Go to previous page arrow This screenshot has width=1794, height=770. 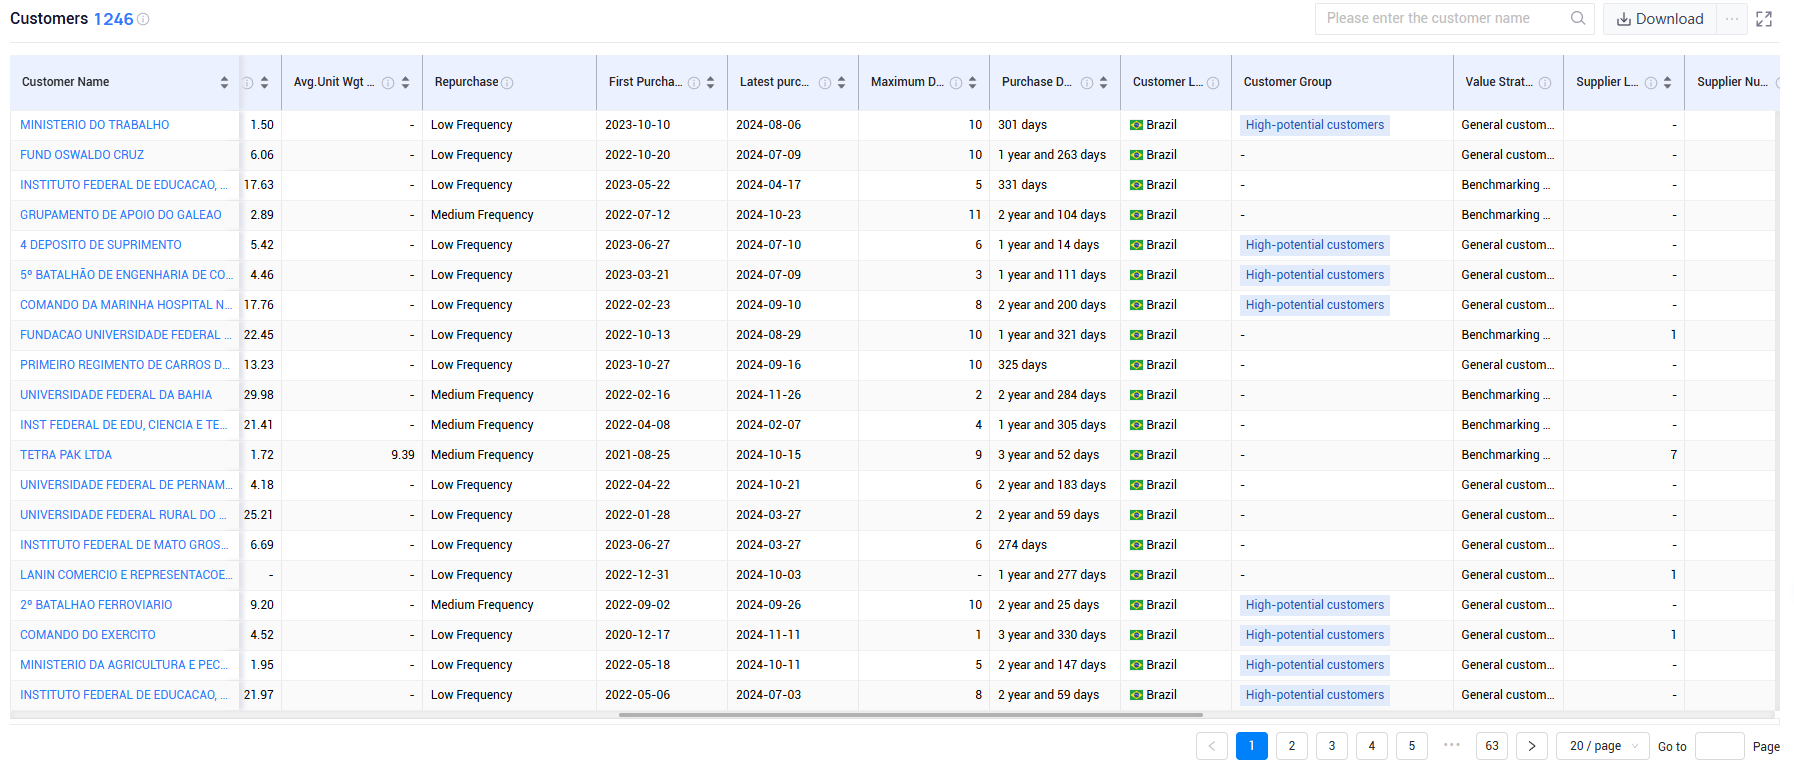tap(1212, 746)
